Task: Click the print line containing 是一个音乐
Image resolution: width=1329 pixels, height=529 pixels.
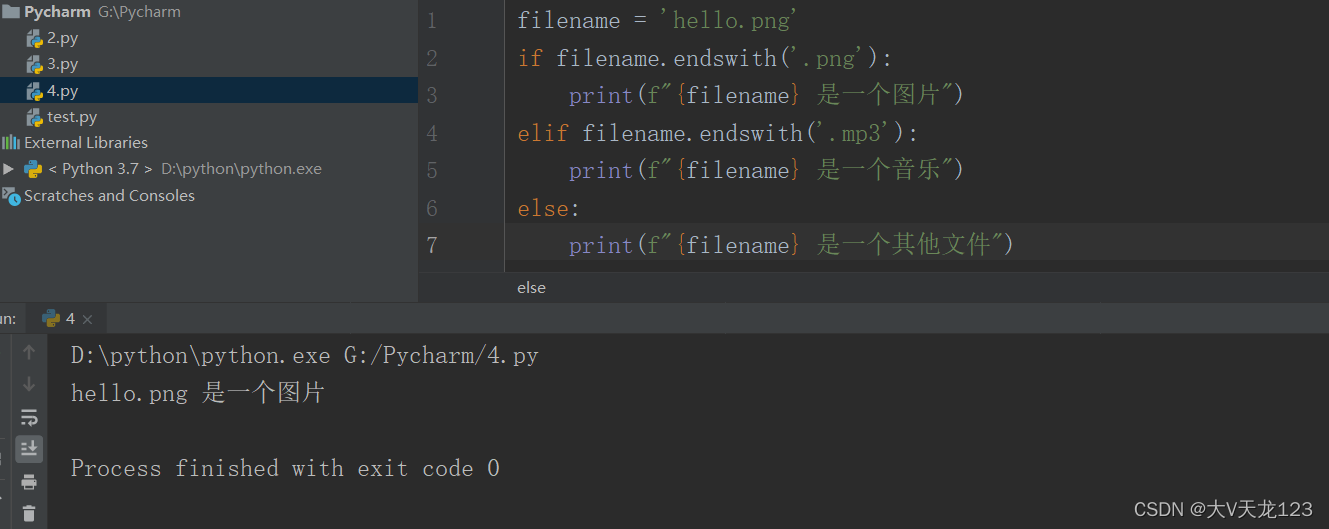Action: (766, 170)
